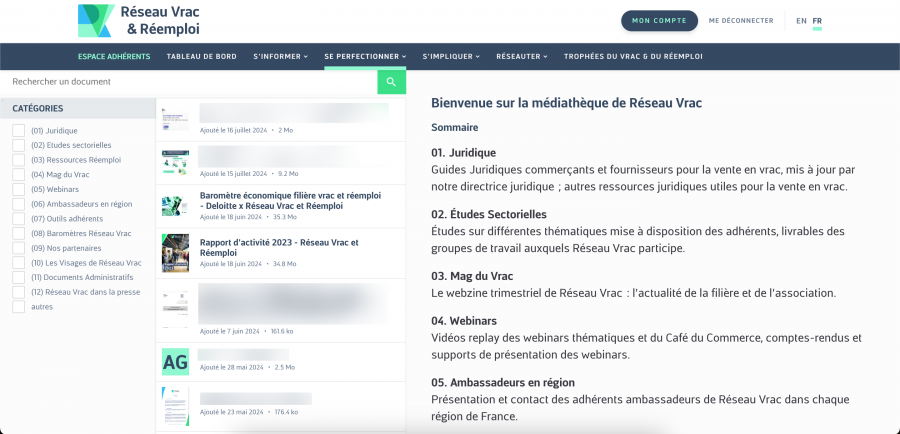
Task: Tick (12) Réseau Vrac dans la presse
Action: (x=18, y=292)
